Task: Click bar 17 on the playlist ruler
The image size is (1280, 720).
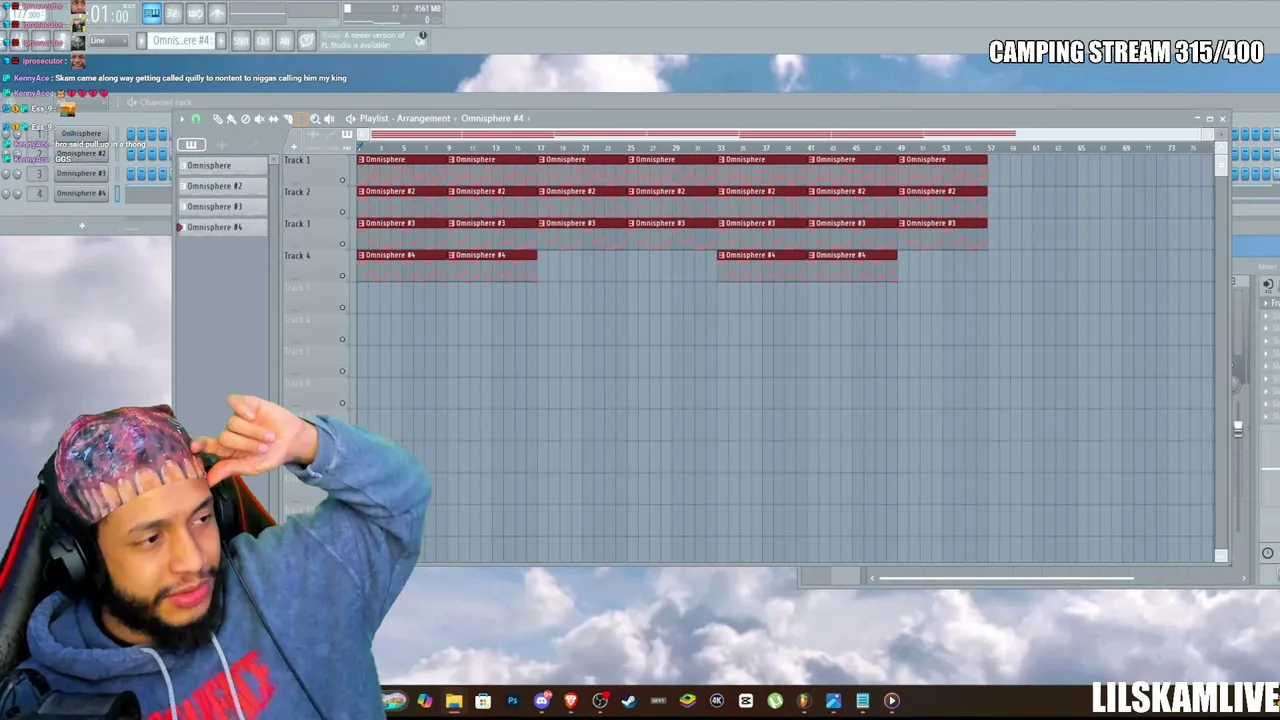Action: tap(540, 148)
